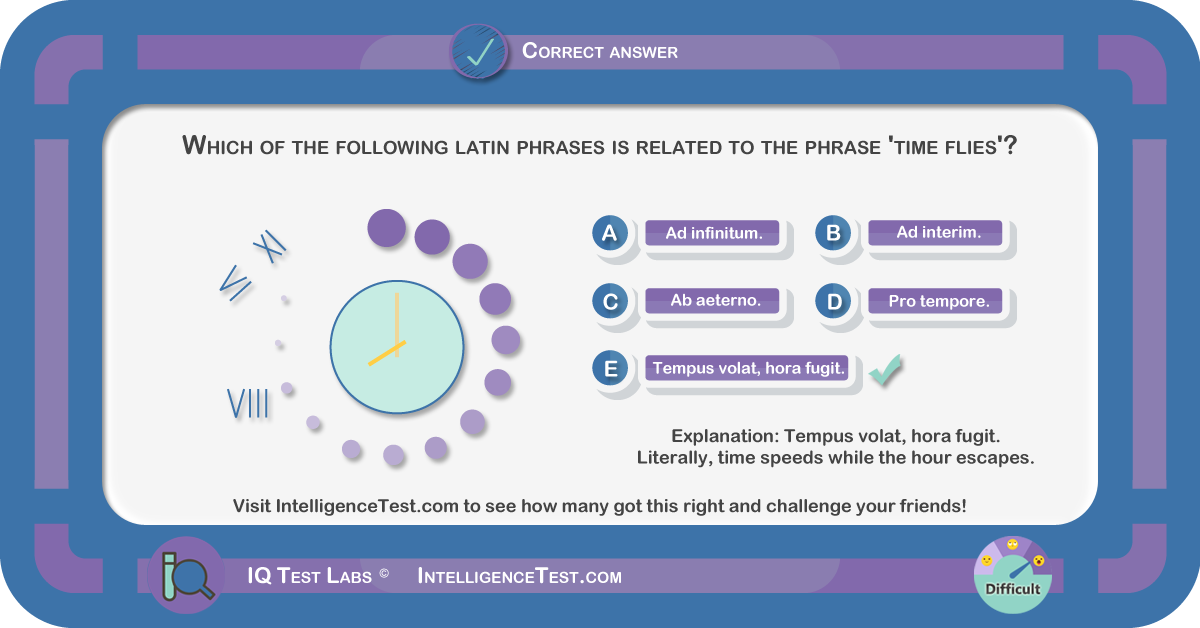Click the teal checkmark beside answer E

pos(885,369)
